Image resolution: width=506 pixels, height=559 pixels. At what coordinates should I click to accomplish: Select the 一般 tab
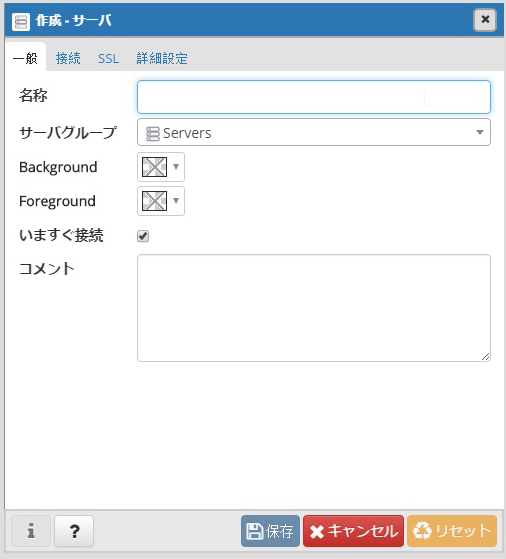click(x=25, y=57)
